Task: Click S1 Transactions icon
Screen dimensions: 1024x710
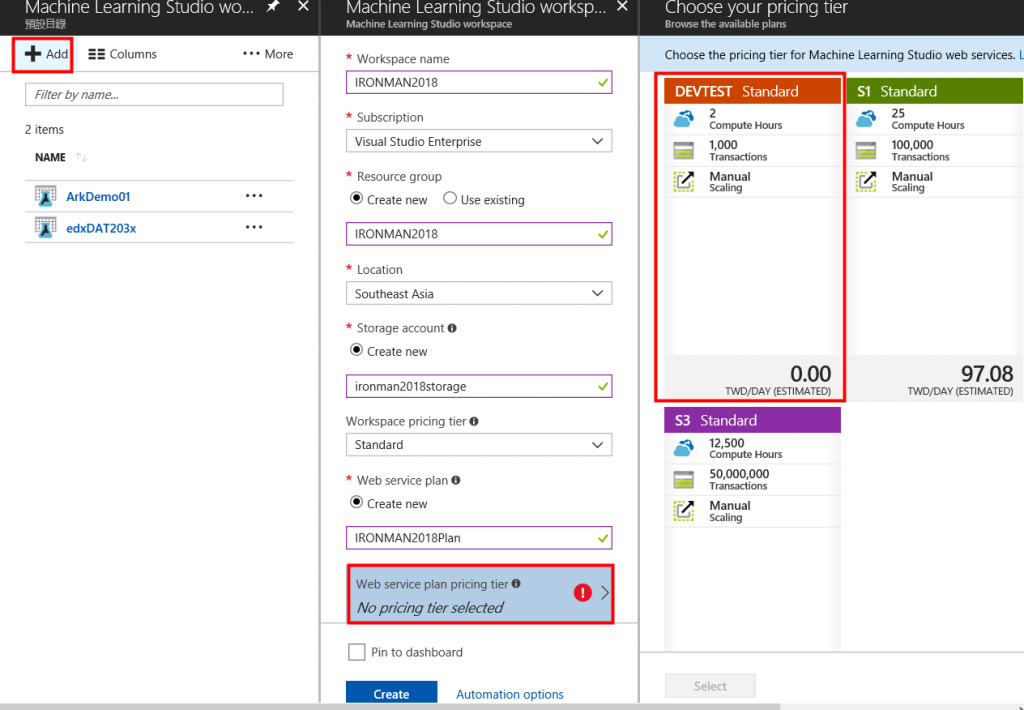Action: 866,150
